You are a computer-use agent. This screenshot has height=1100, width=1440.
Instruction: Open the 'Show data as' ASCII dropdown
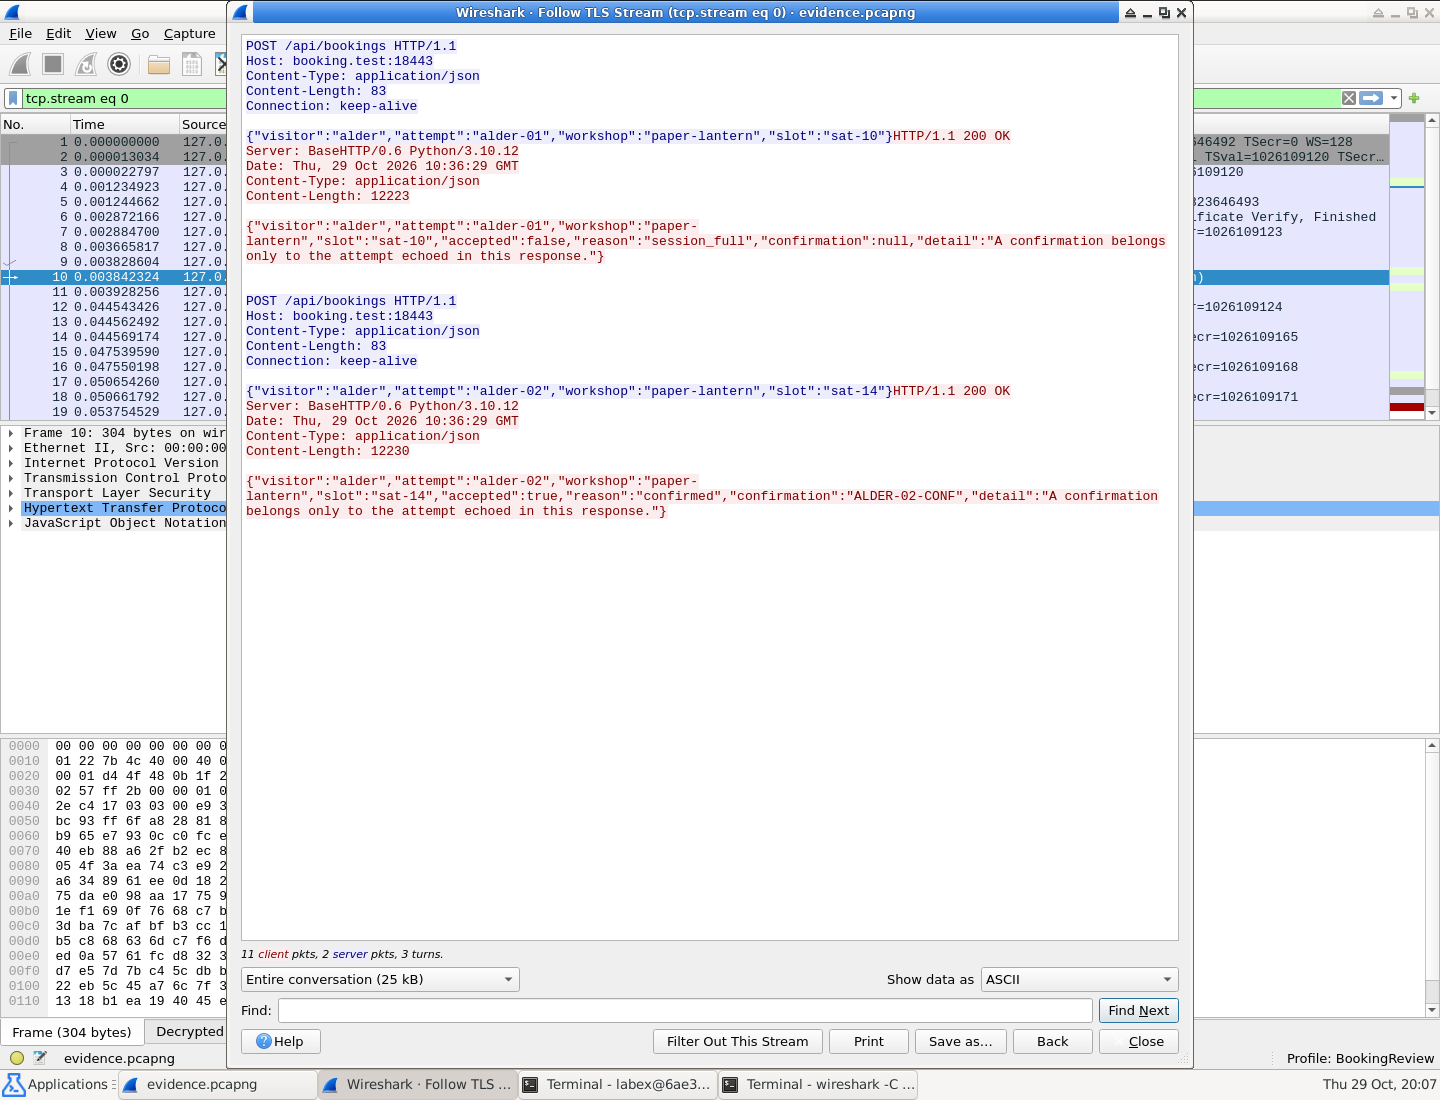[x=1080, y=980]
